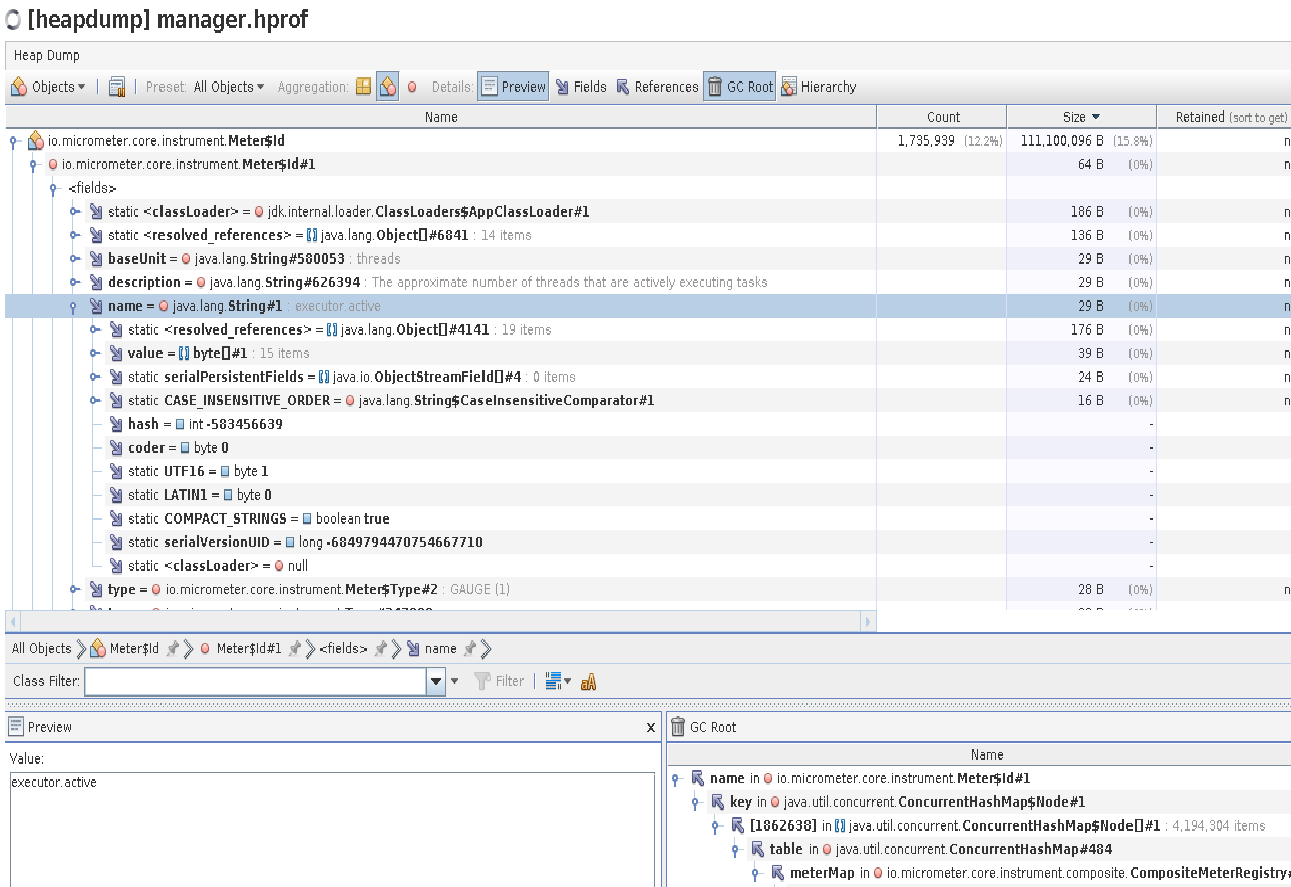This screenshot has width=1291, height=887.
Task: Open the All Objects preset dropdown
Action: 229,87
